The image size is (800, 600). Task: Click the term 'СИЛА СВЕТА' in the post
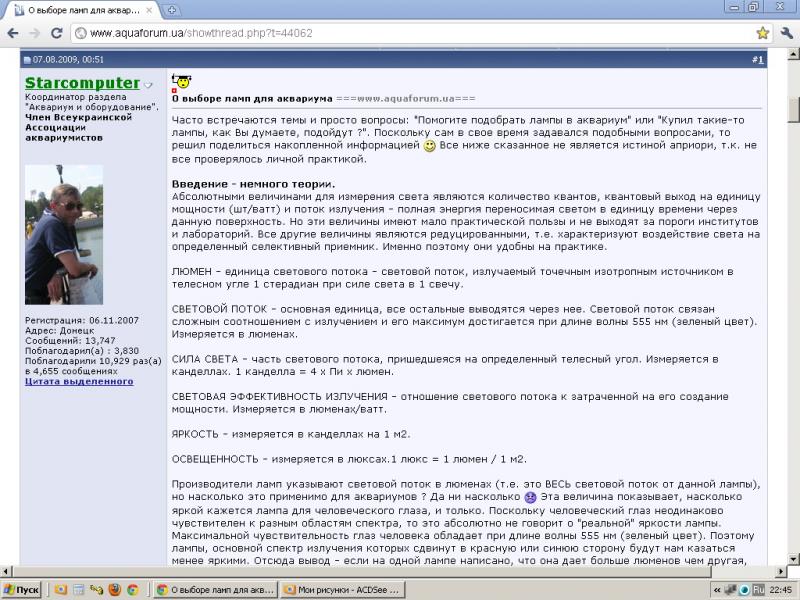(x=205, y=359)
